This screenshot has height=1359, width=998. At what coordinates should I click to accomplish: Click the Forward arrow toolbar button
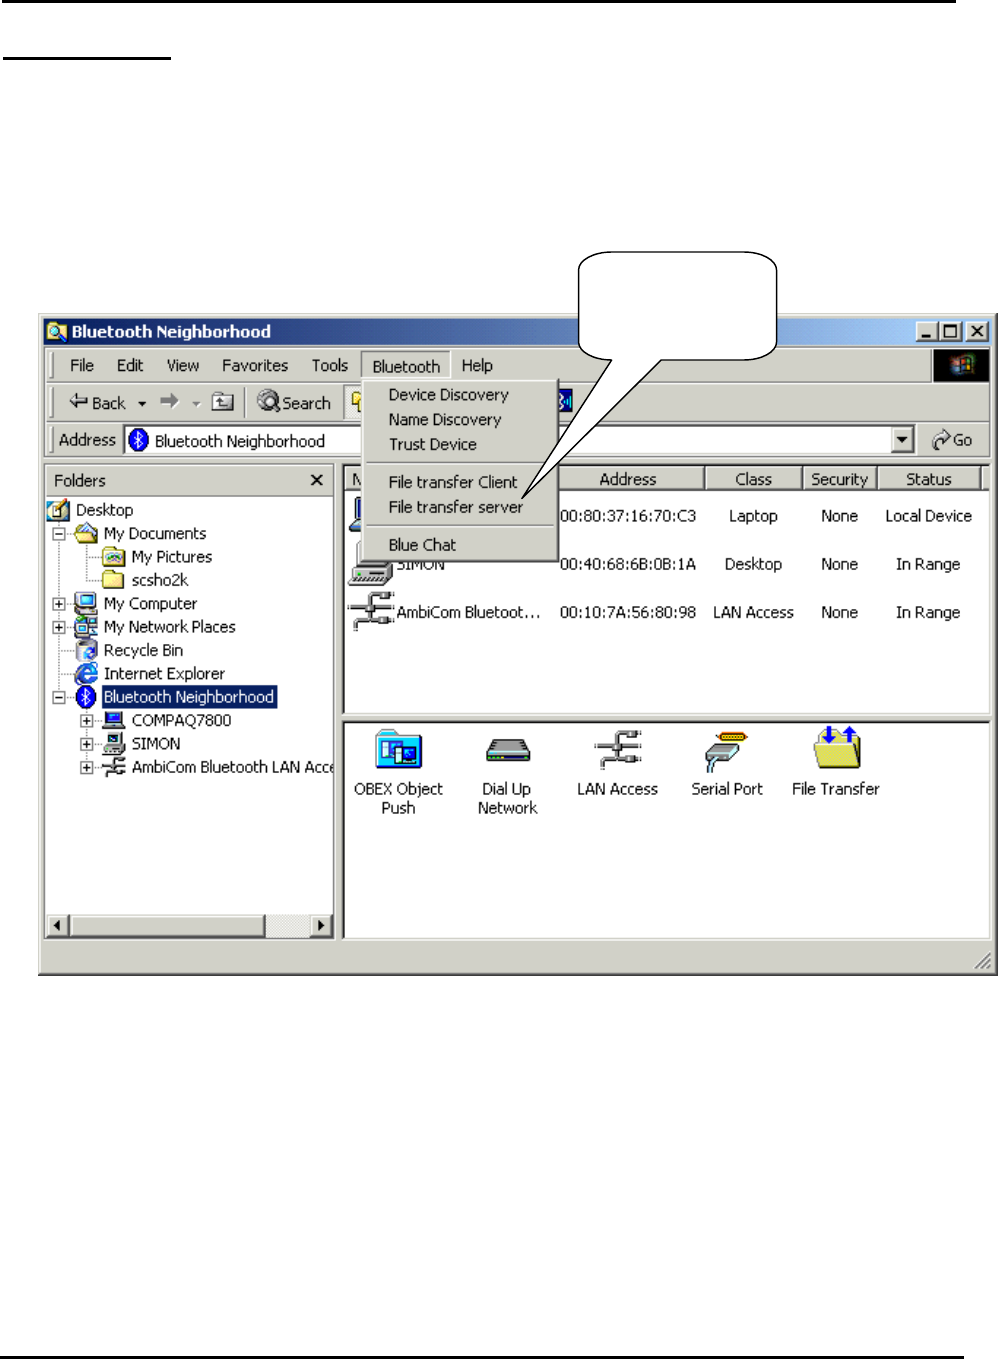pyautogui.click(x=169, y=401)
